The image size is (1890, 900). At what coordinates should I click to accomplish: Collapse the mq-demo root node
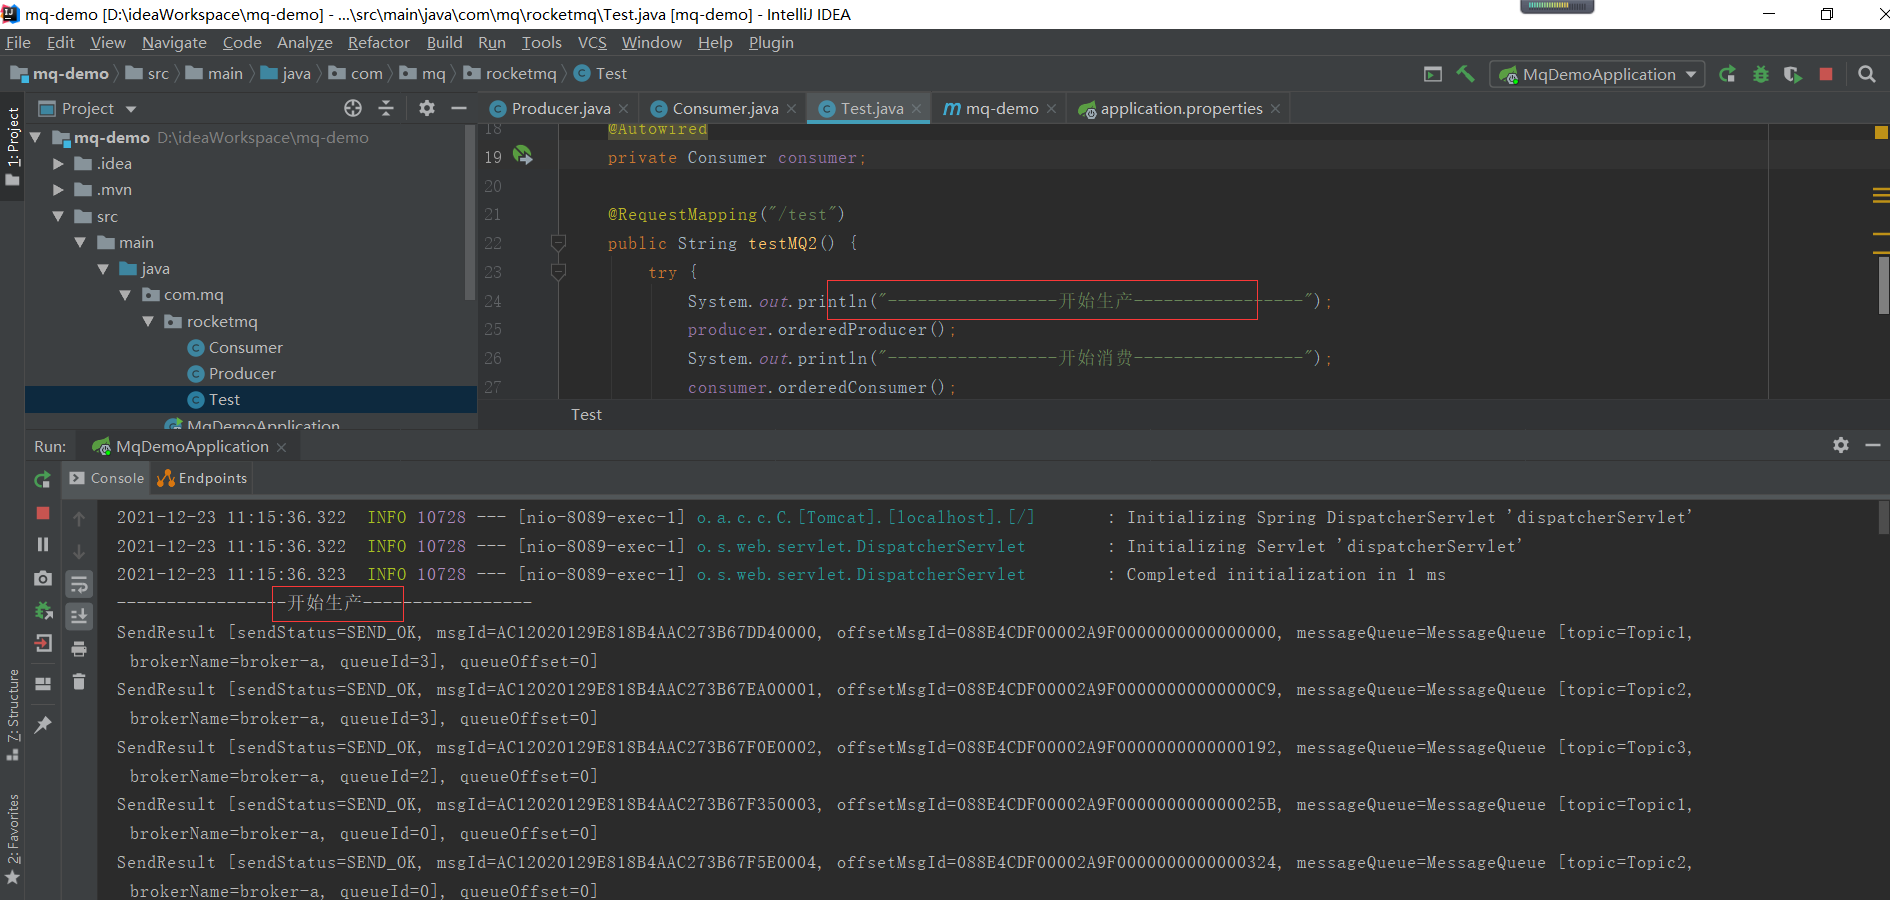(x=36, y=138)
